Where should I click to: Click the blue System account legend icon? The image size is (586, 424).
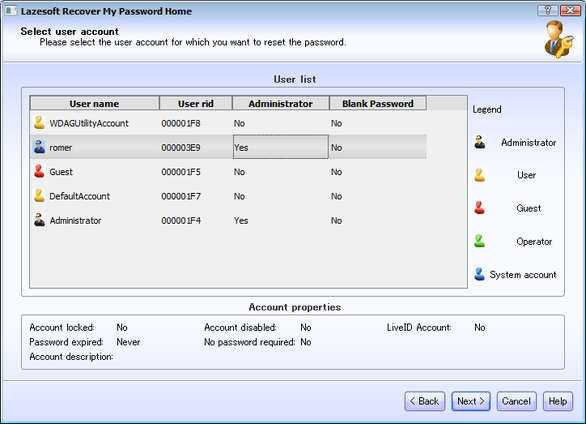click(479, 274)
